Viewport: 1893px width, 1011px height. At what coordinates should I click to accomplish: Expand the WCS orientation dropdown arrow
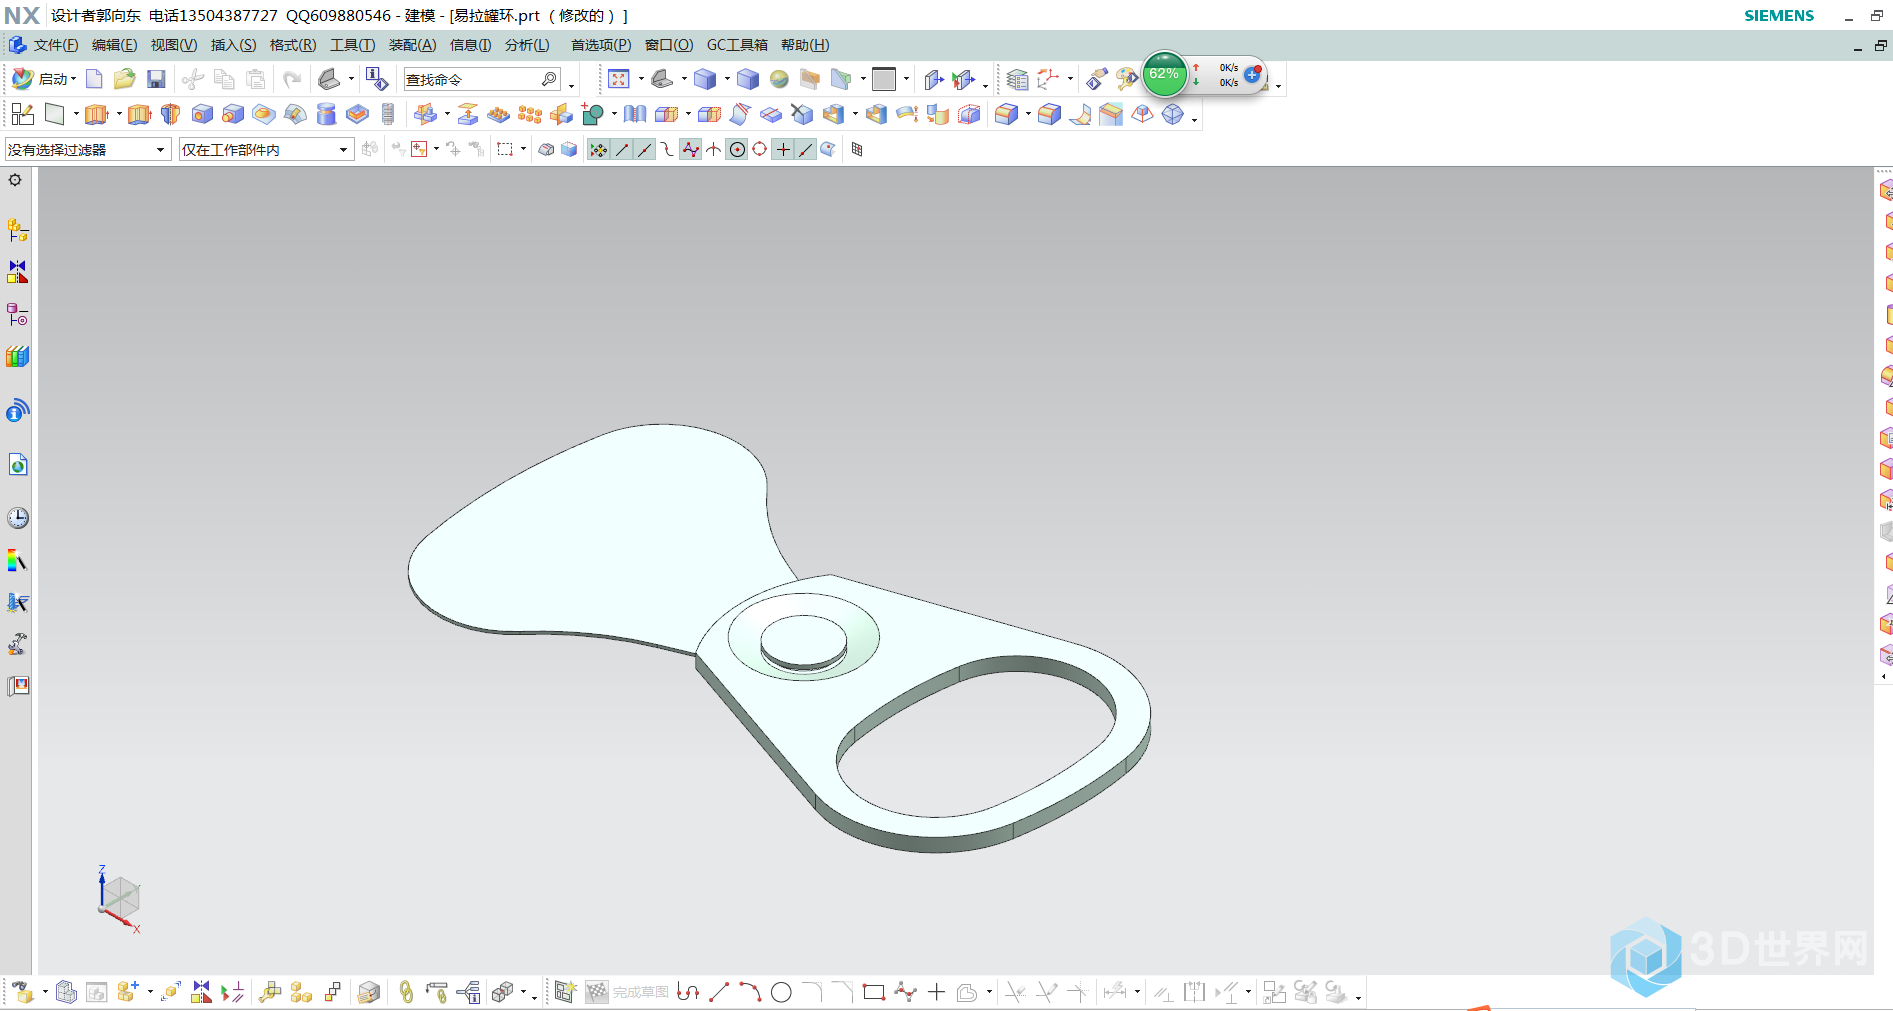tap(1070, 80)
